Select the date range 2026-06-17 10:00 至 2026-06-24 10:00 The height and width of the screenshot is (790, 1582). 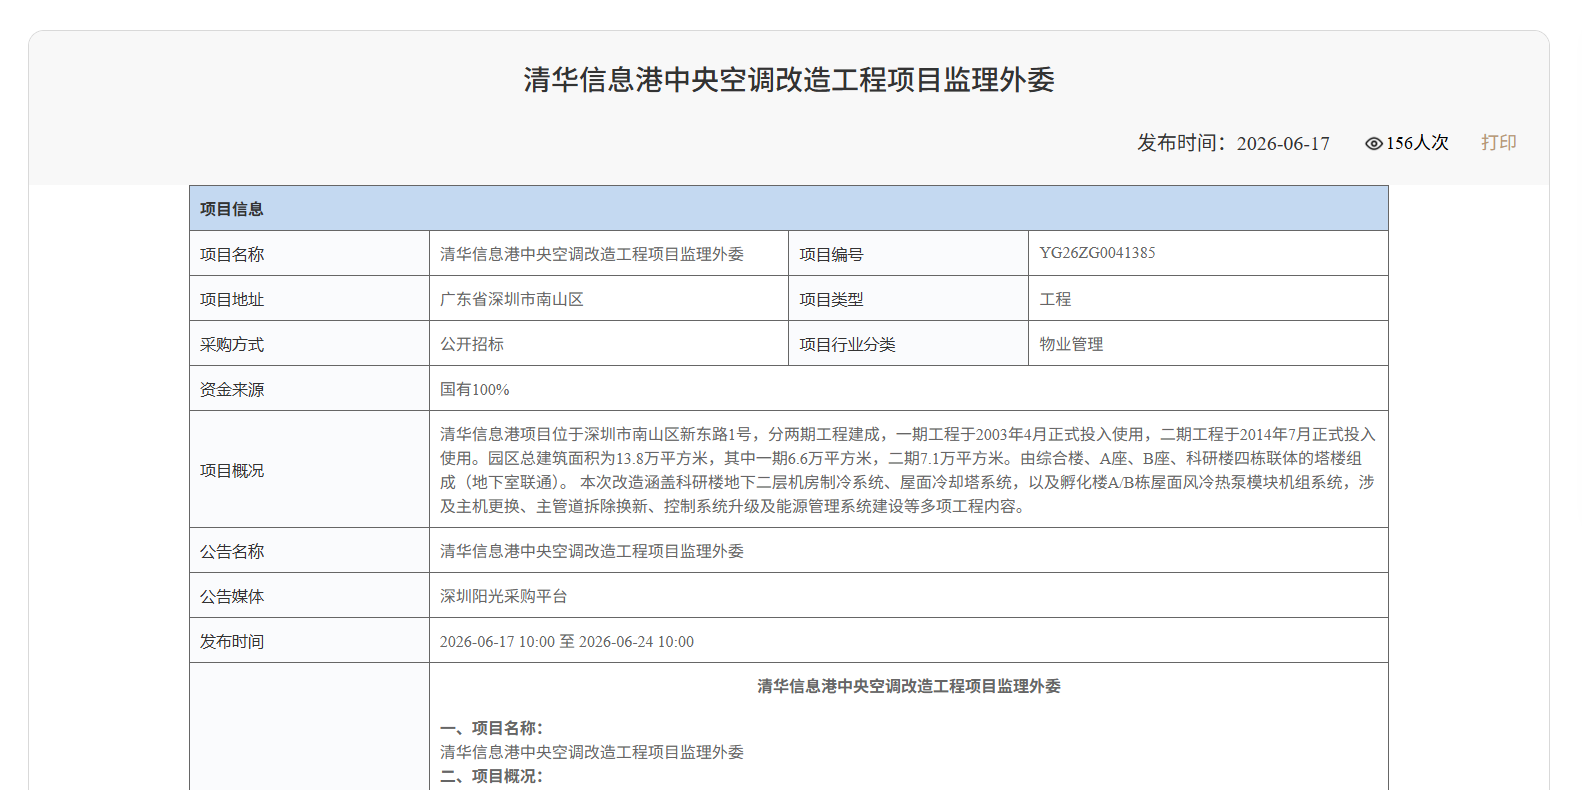[x=567, y=642]
